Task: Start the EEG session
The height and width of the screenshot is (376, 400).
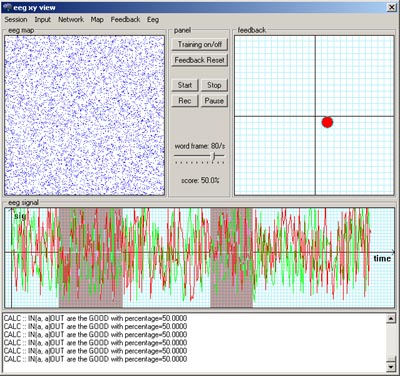Action: [x=185, y=85]
